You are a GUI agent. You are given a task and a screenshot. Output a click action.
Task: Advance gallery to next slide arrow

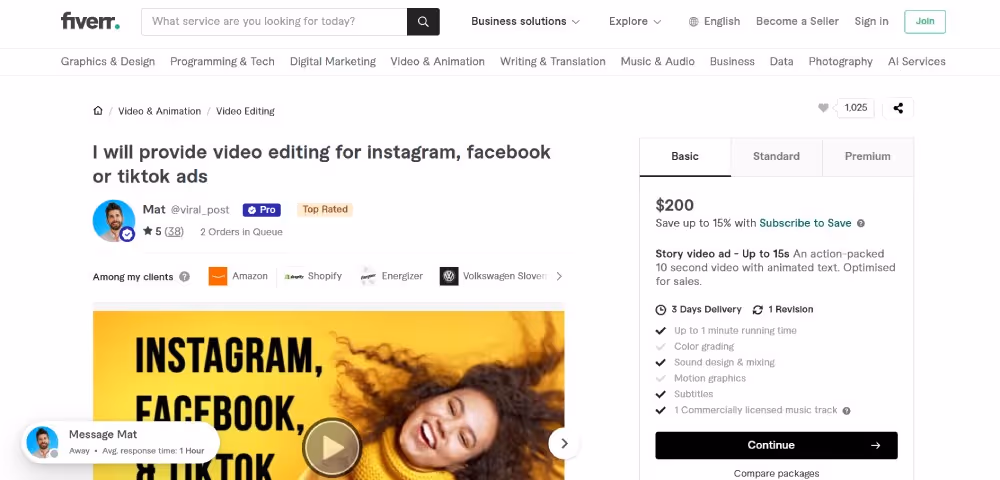coord(564,444)
